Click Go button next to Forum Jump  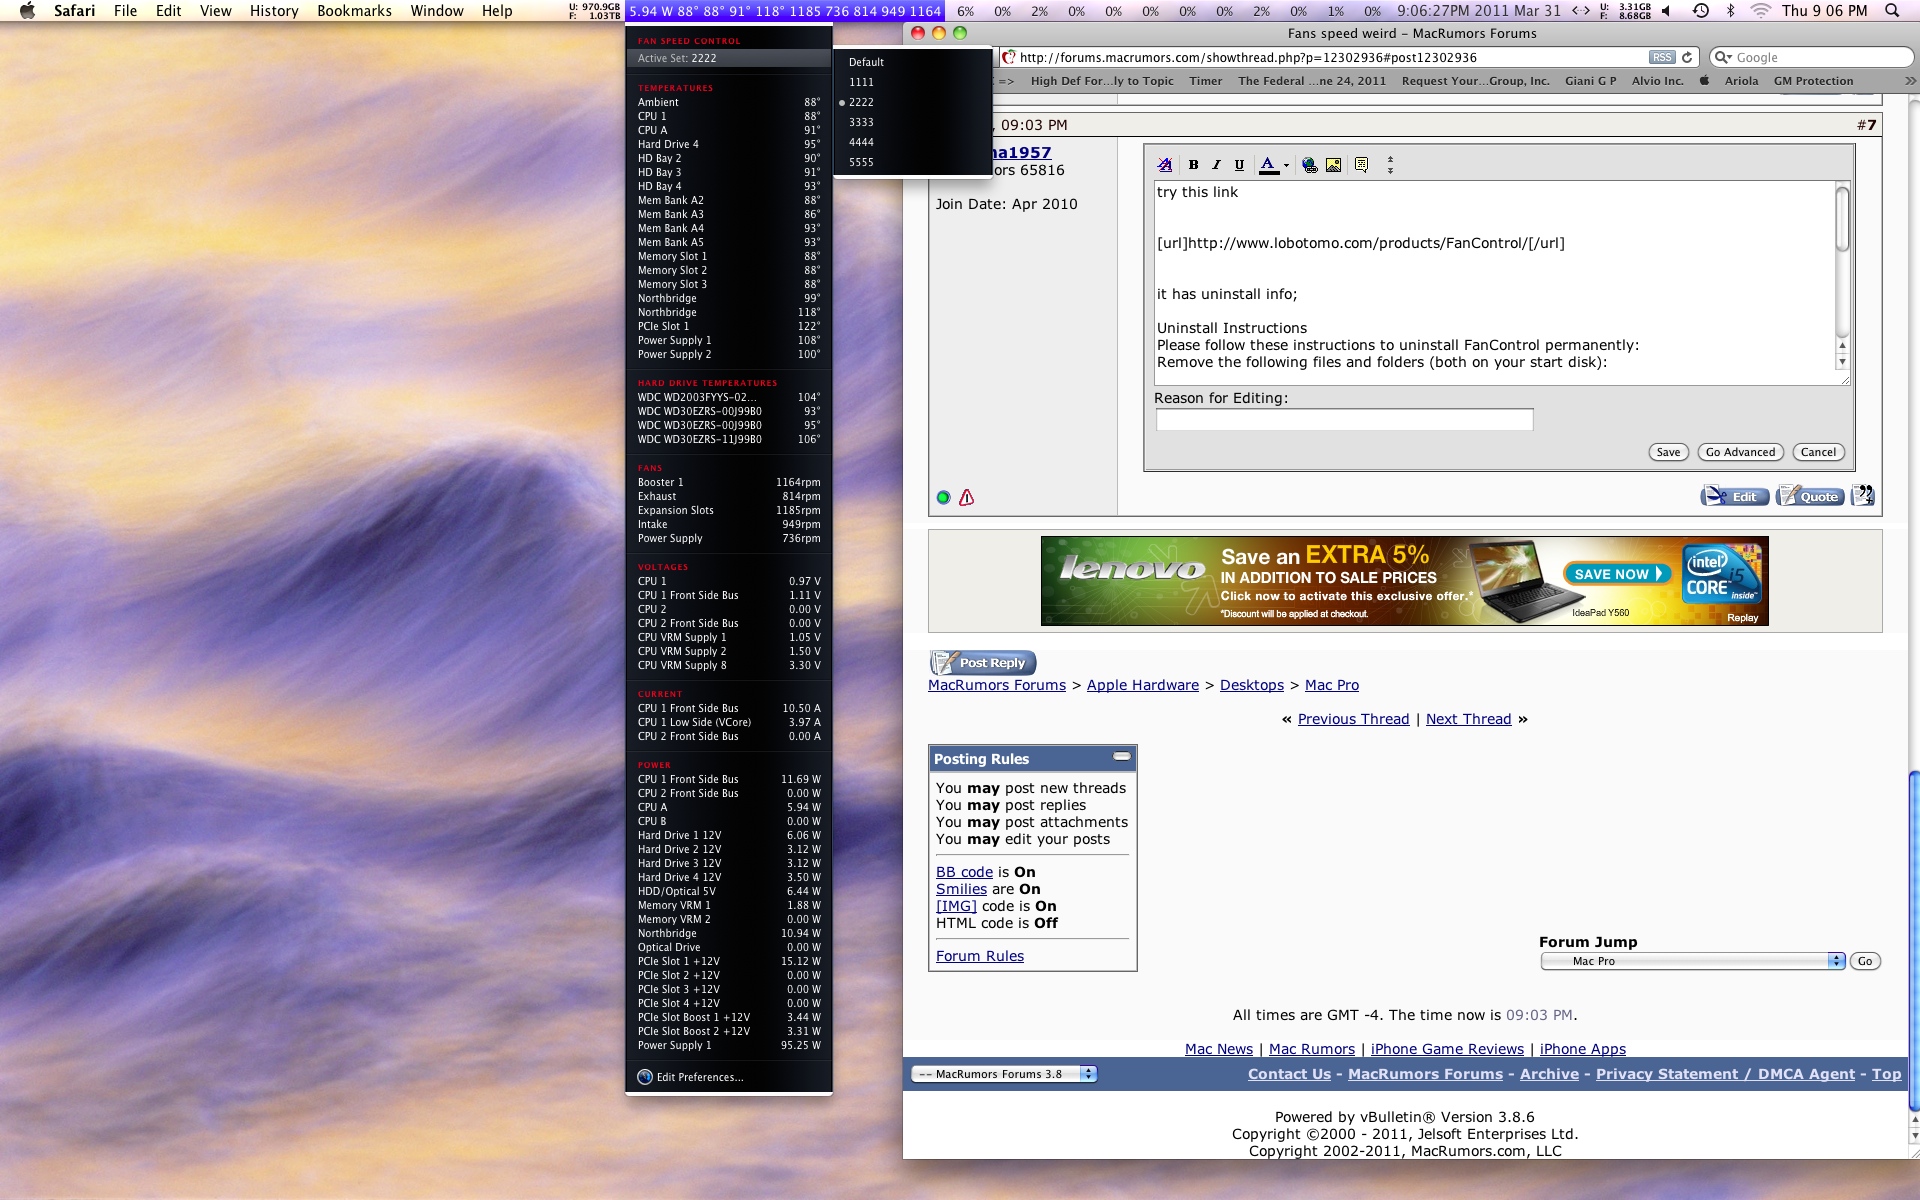tap(1865, 961)
